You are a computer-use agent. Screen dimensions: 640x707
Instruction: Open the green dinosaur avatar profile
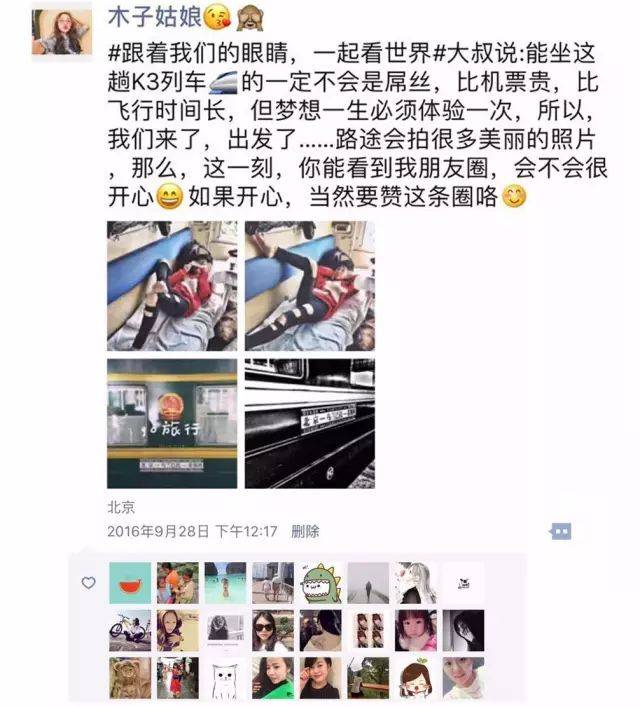pyautogui.click(x=321, y=583)
